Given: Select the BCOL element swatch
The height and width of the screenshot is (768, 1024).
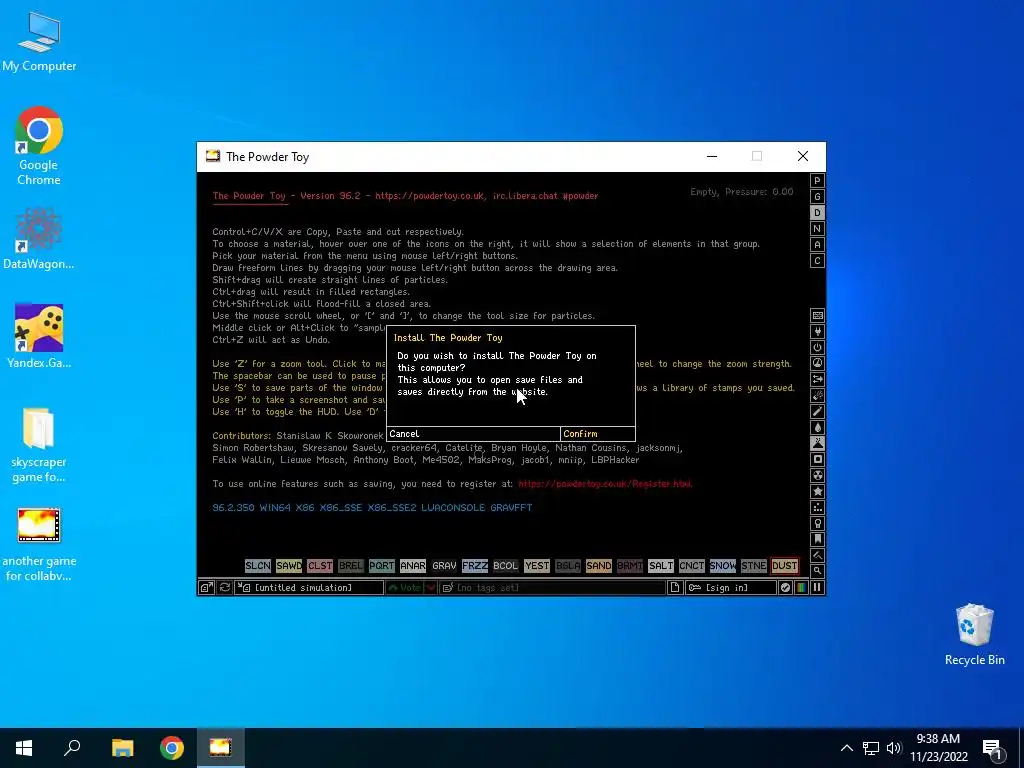Looking at the screenshot, I should coord(505,566).
